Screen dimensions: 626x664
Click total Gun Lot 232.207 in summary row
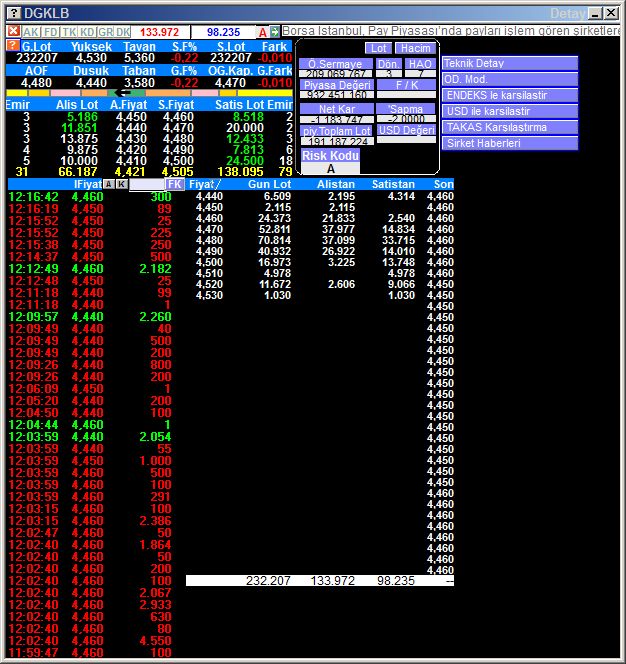pyautogui.click(x=268, y=581)
